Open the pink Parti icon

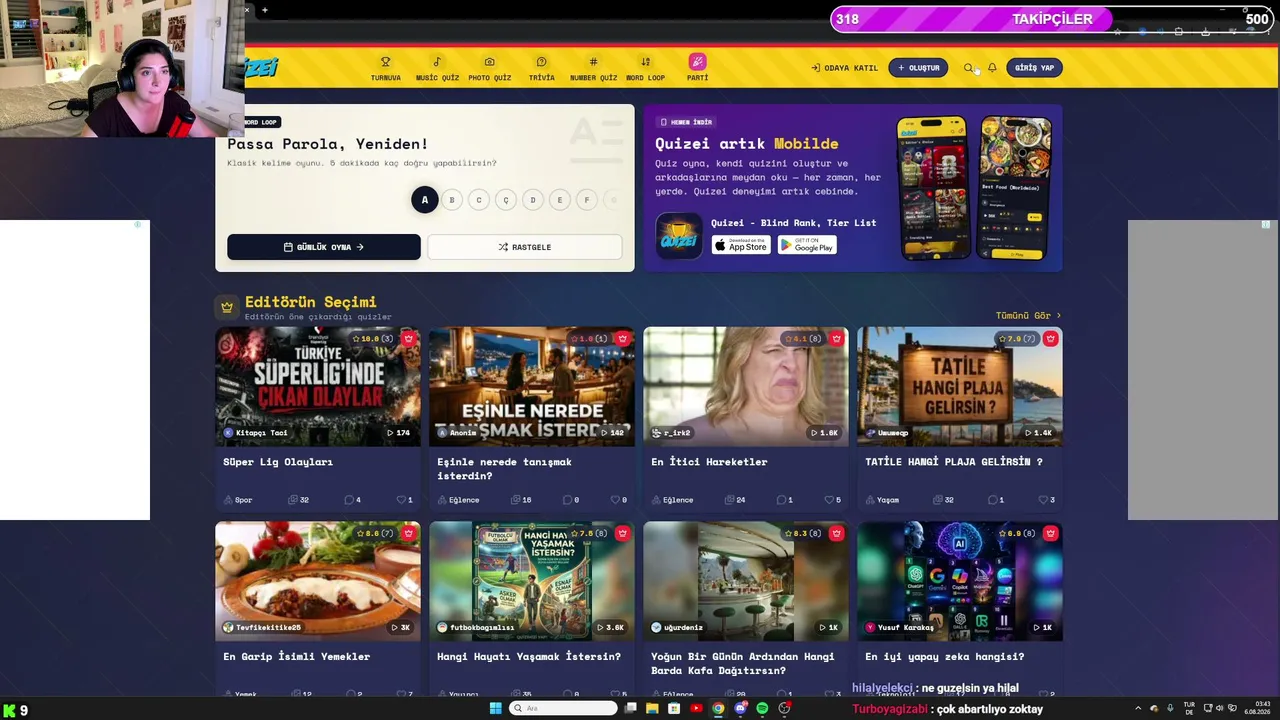point(697,62)
